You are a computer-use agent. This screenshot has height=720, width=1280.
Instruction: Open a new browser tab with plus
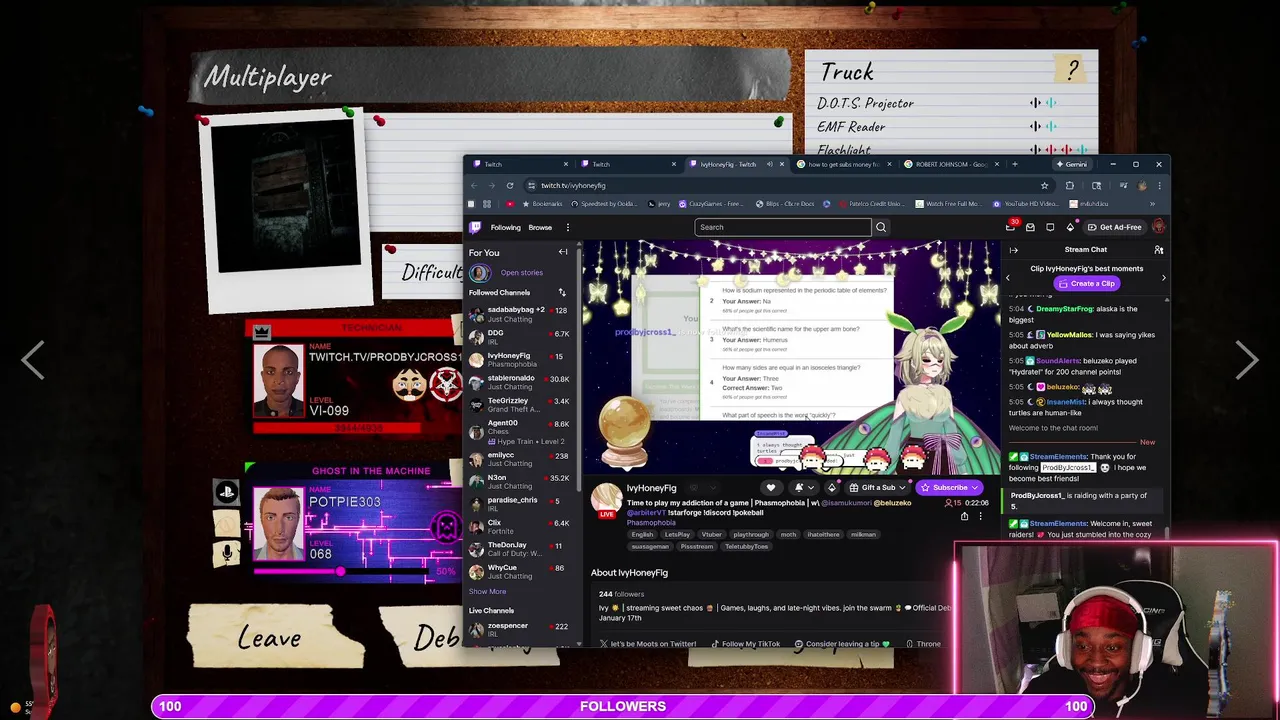tap(1014, 164)
